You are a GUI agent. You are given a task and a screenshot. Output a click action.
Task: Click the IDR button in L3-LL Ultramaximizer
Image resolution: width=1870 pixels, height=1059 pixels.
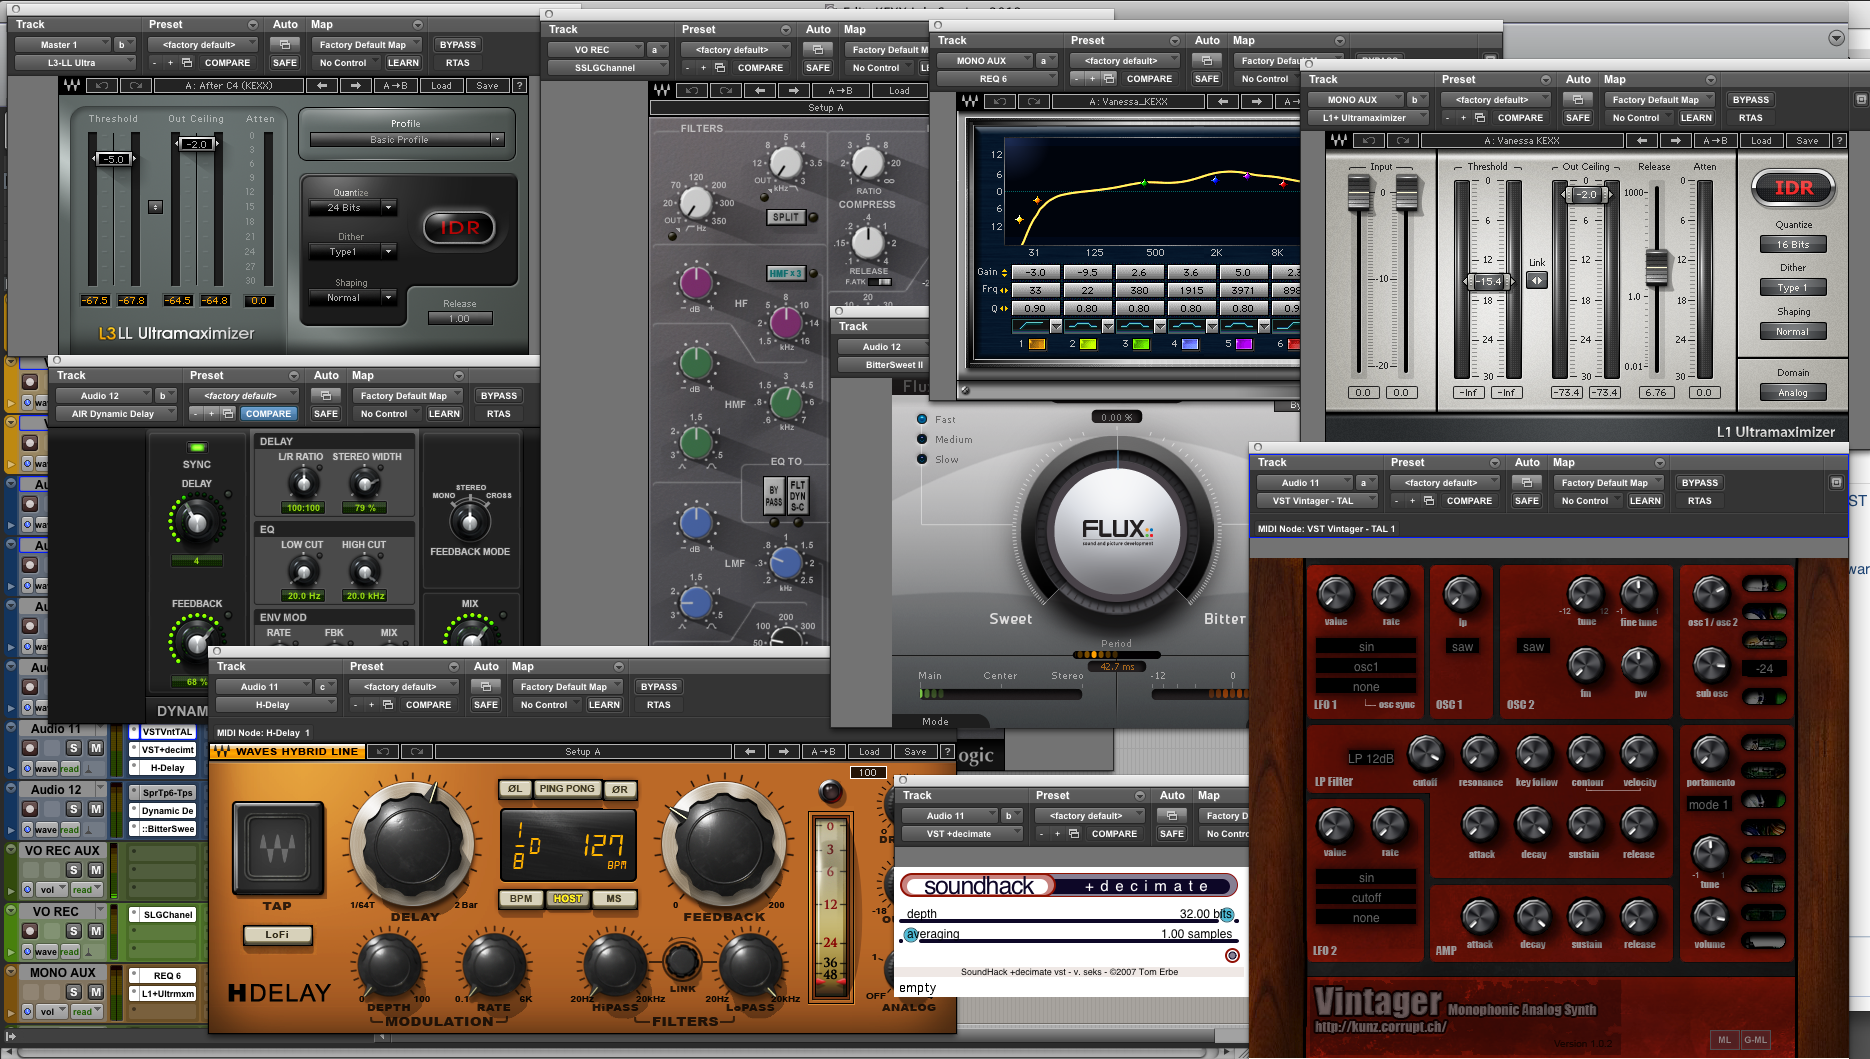459,228
